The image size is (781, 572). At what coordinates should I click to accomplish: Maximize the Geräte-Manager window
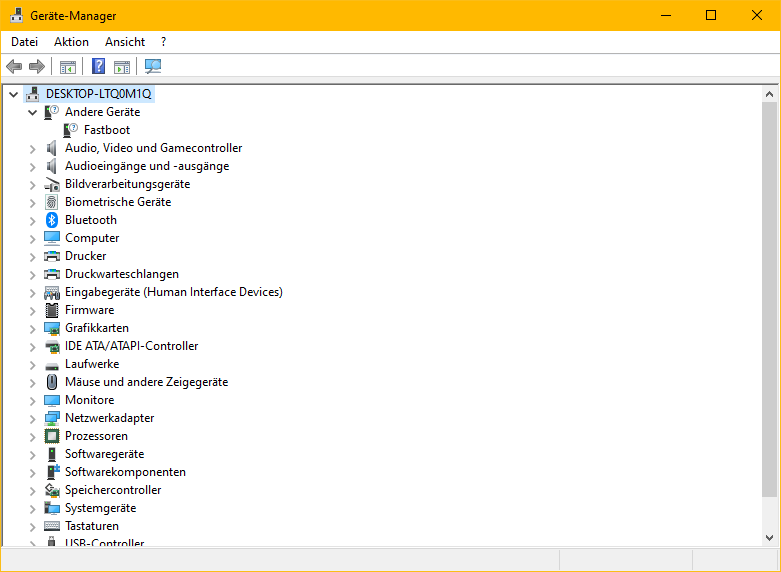click(711, 15)
